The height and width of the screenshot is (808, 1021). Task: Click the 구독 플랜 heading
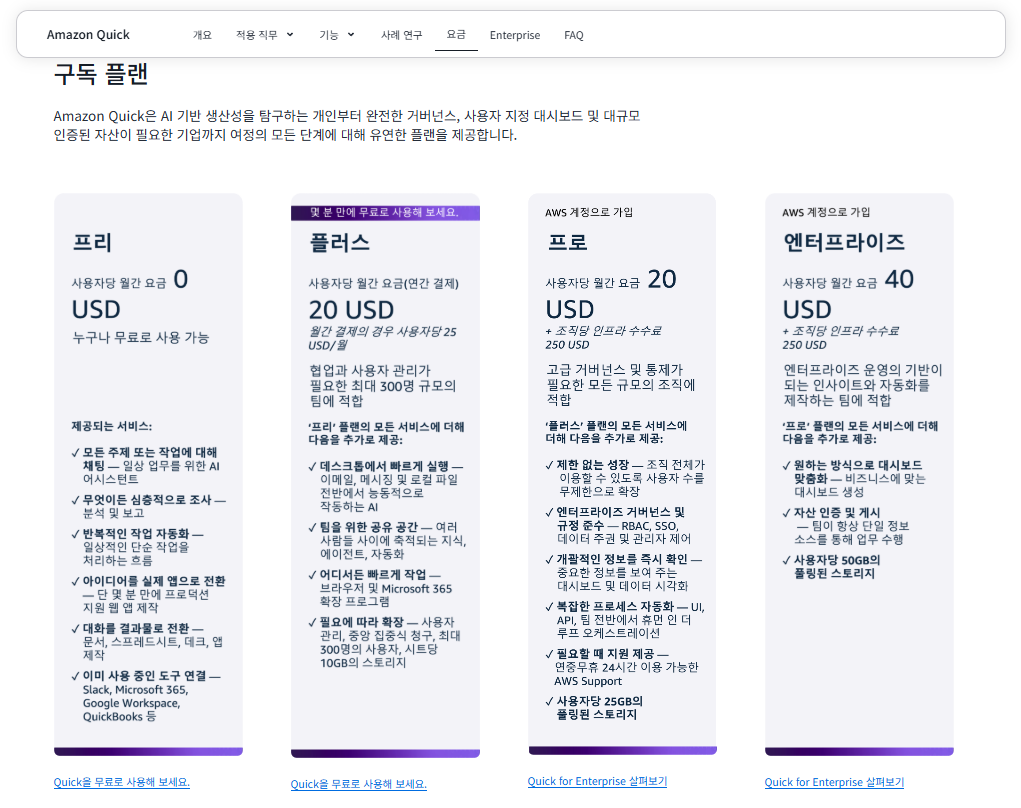coord(101,74)
